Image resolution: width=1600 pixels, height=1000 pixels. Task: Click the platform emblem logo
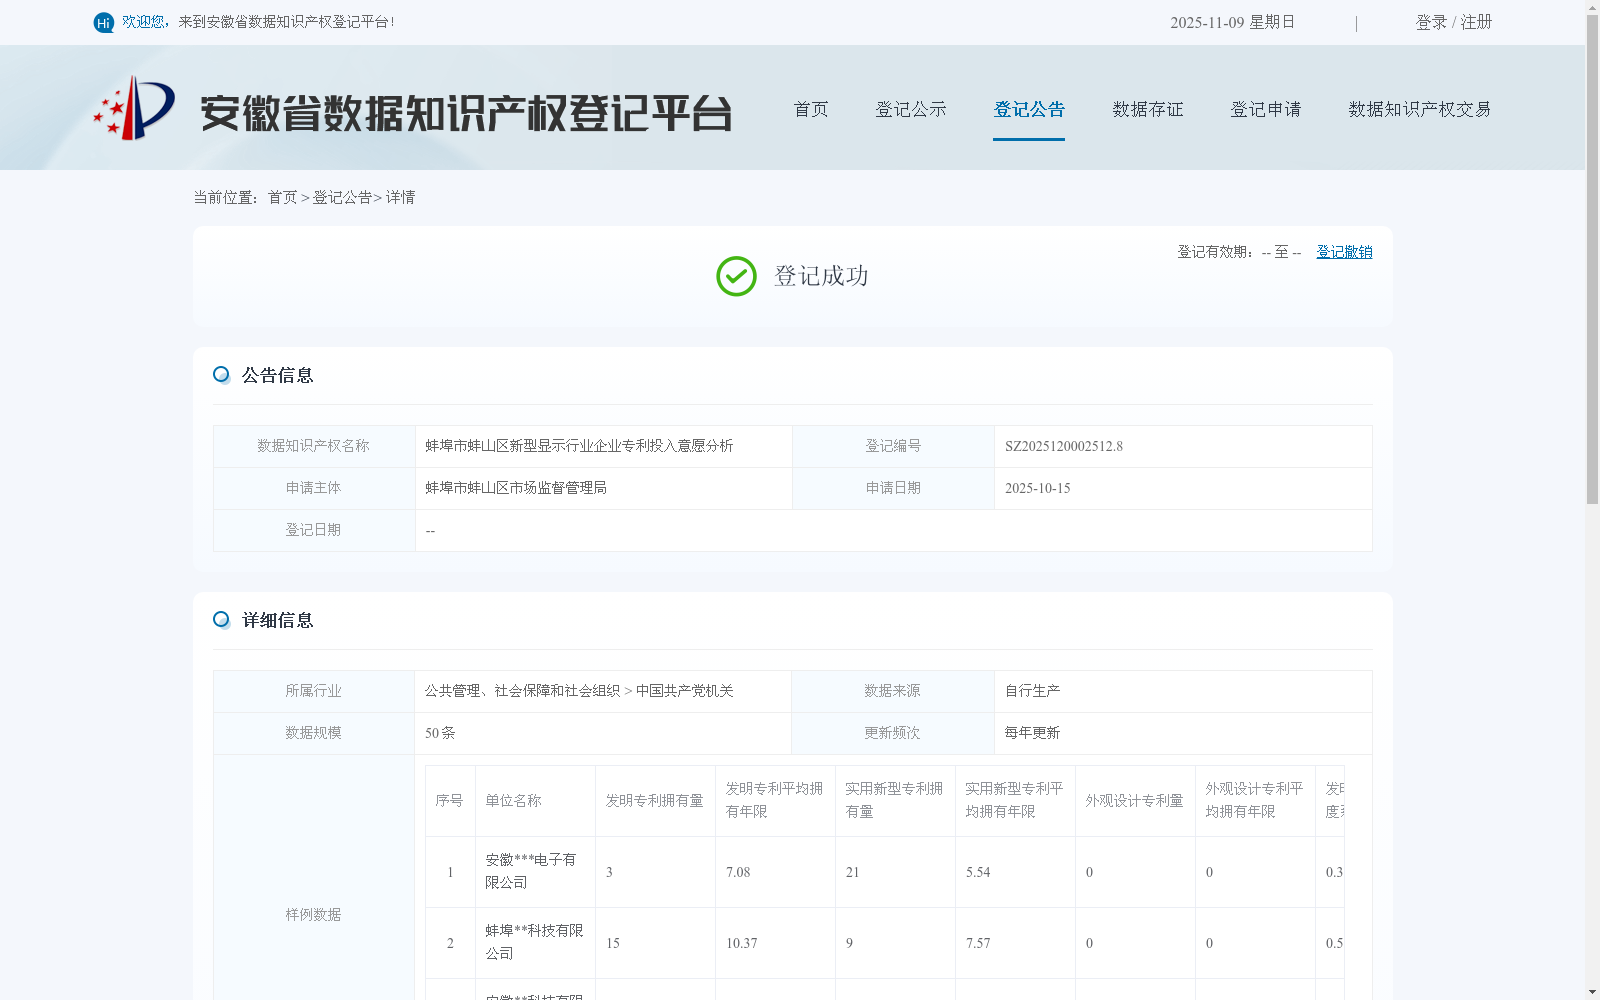click(x=134, y=108)
